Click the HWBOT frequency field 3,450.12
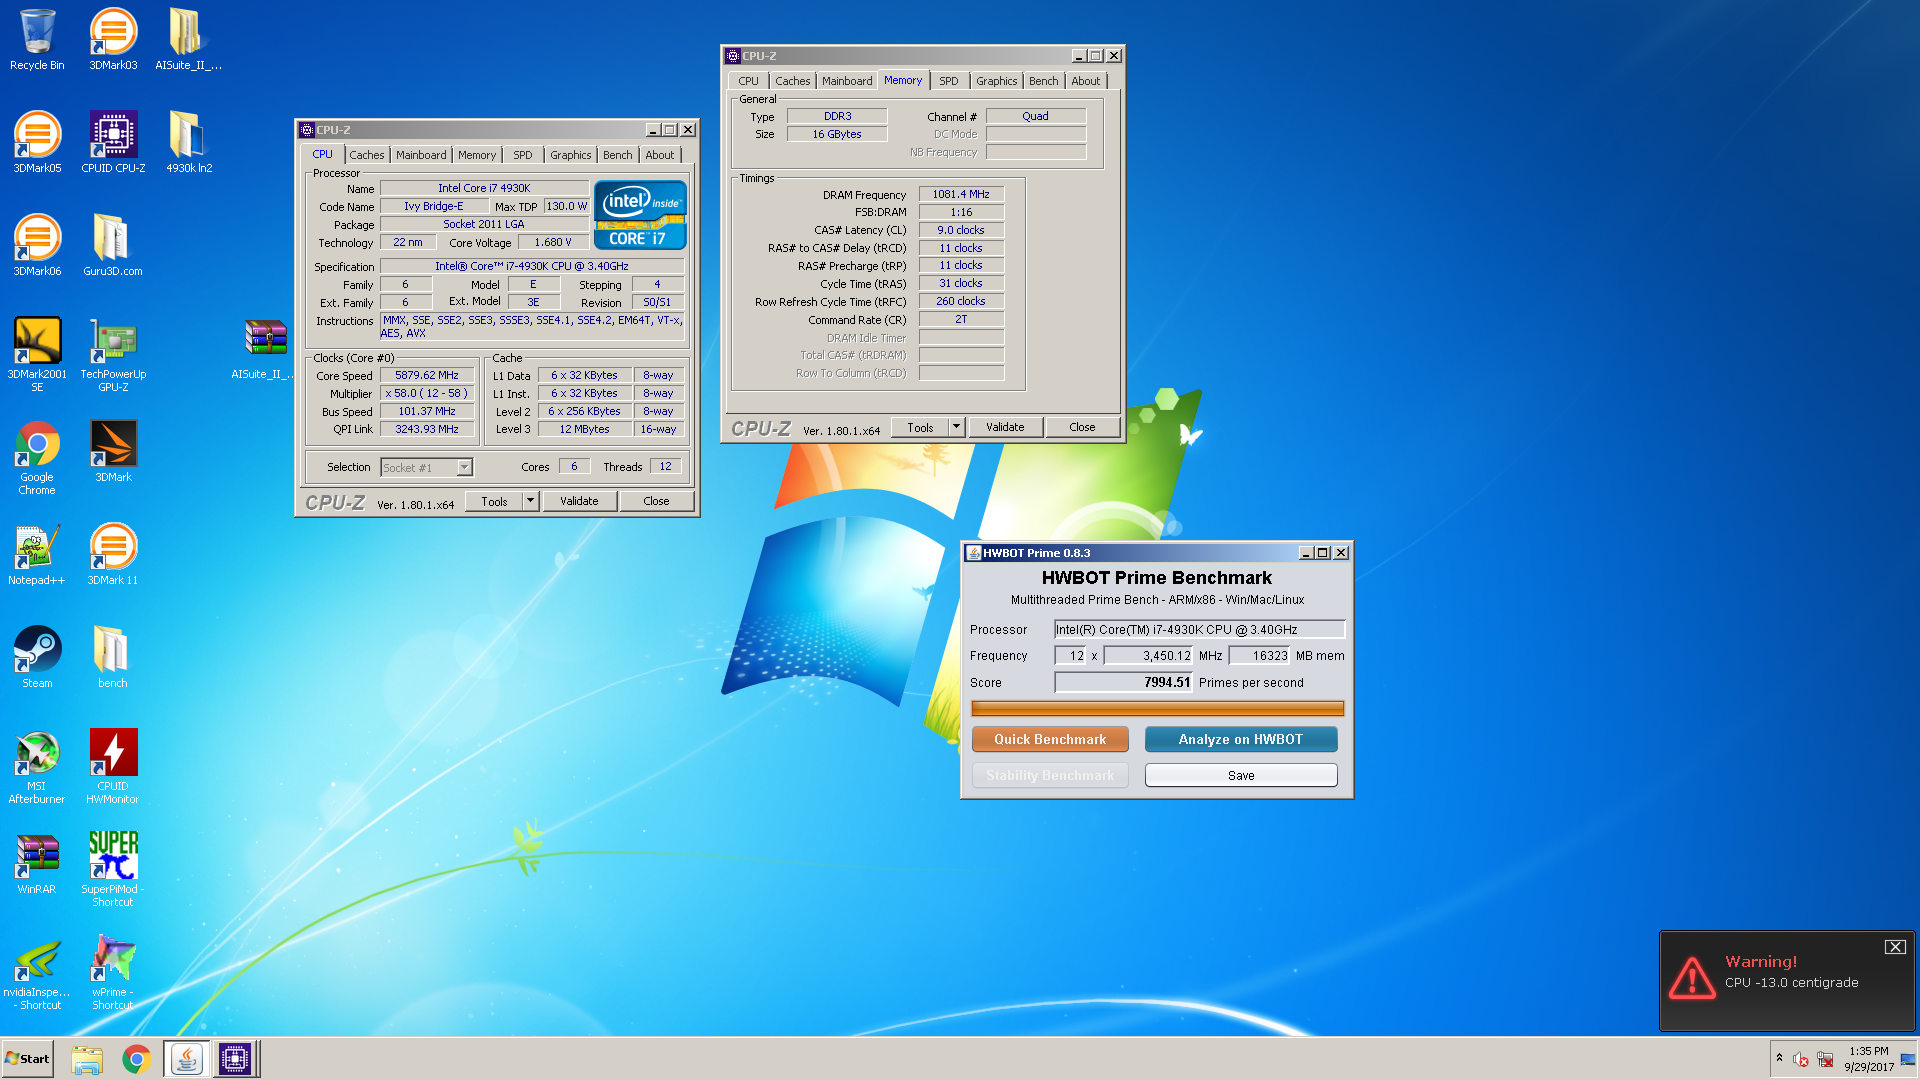The width and height of the screenshot is (1920, 1080). [x=1149, y=656]
